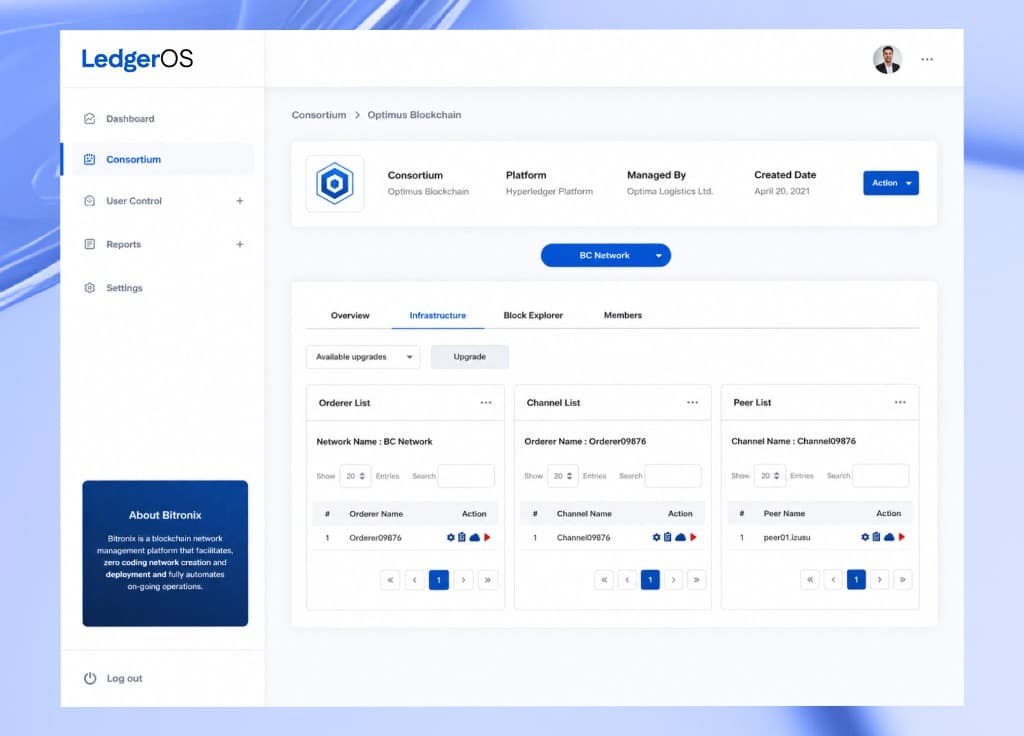Switch to the Members tab
The width and height of the screenshot is (1024, 736).
[x=622, y=315]
